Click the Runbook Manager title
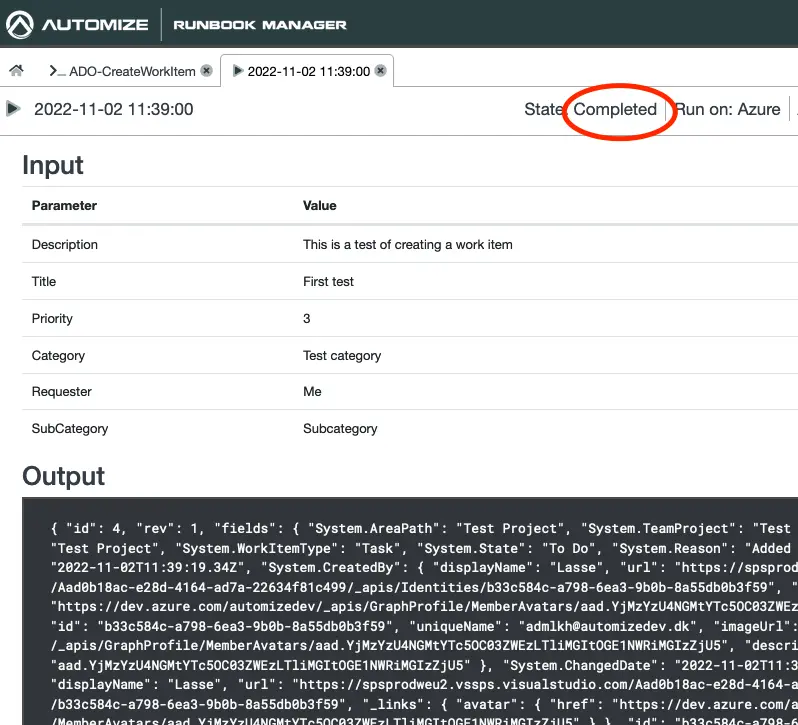Viewport: 798px width, 725px height. click(260, 24)
